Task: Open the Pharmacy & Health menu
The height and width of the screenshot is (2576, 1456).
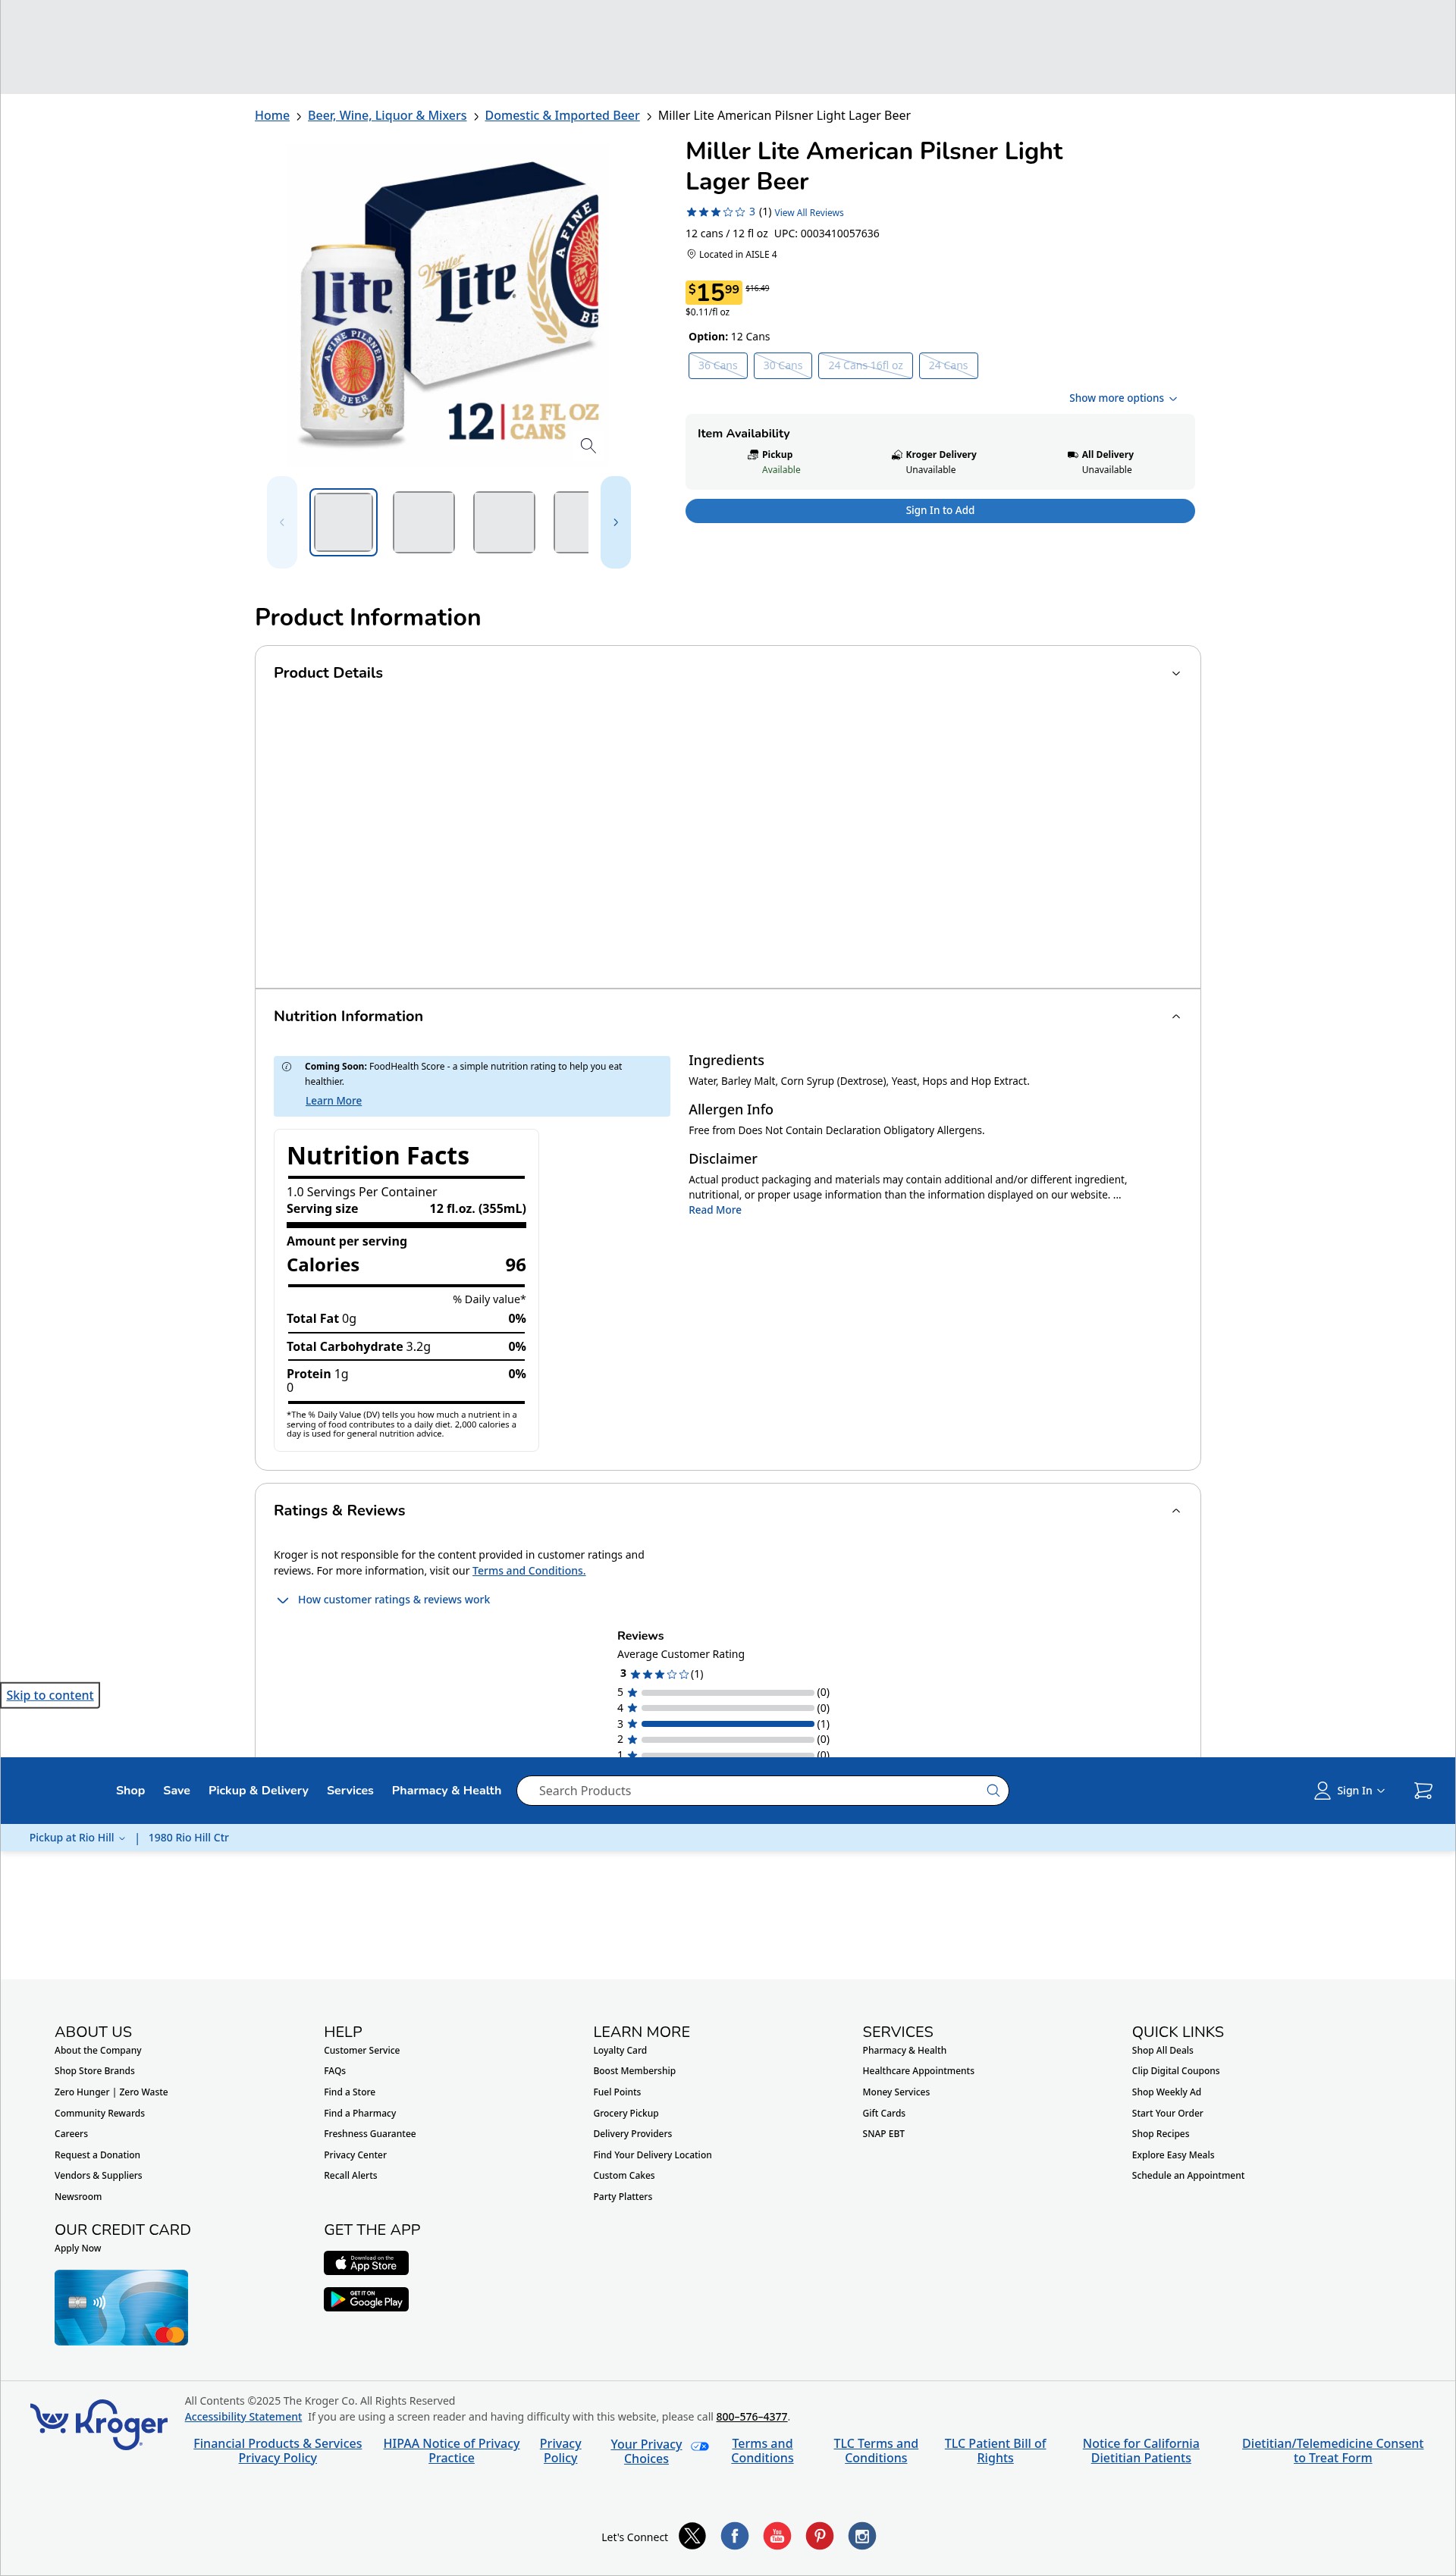Action: (446, 1790)
